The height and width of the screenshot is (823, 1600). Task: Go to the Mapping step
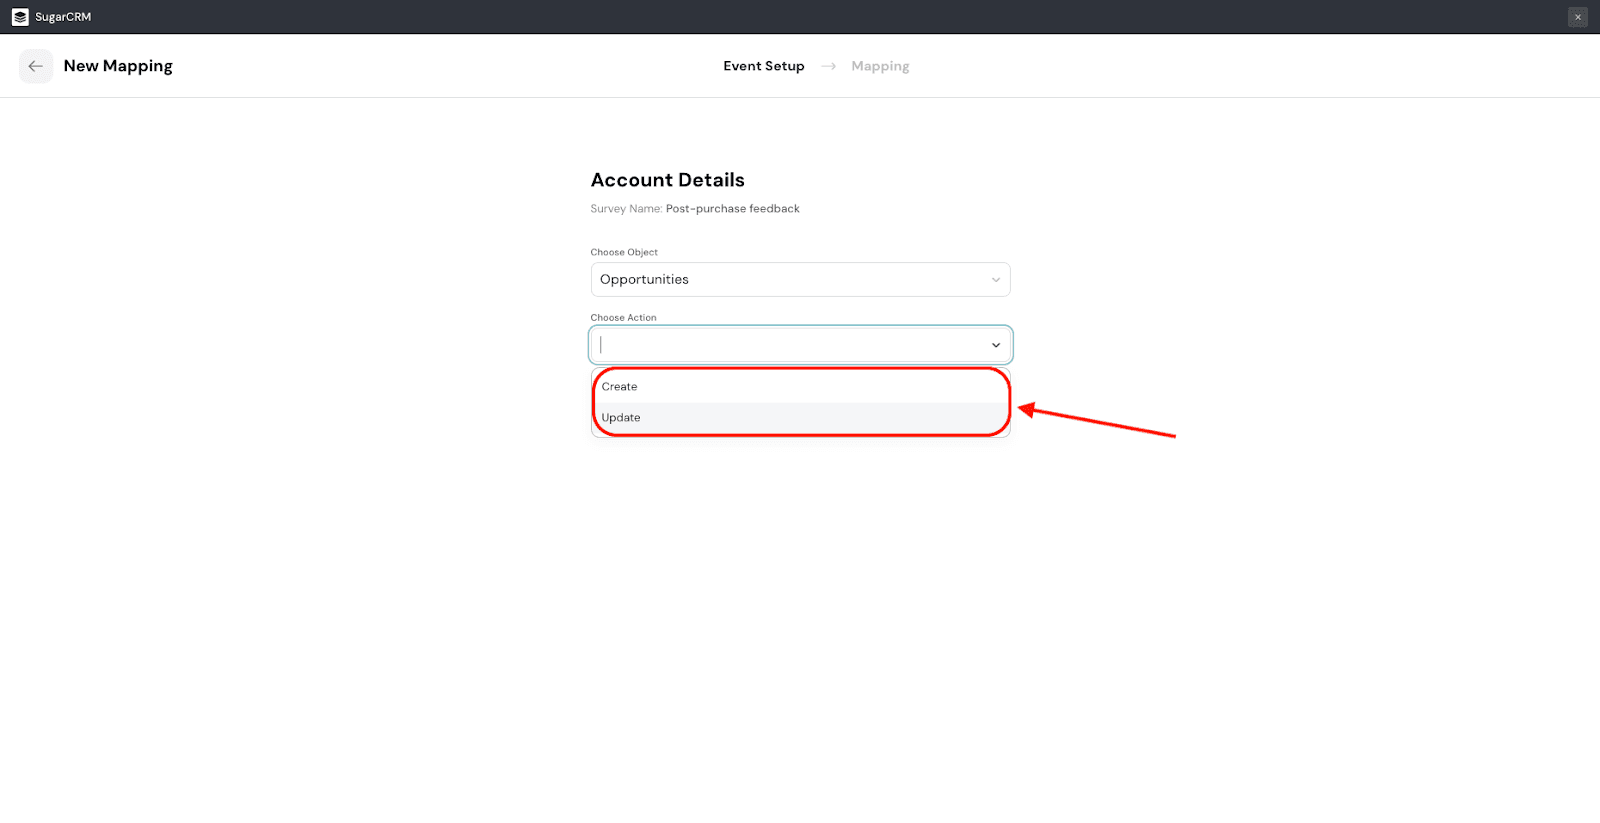pyautogui.click(x=880, y=66)
